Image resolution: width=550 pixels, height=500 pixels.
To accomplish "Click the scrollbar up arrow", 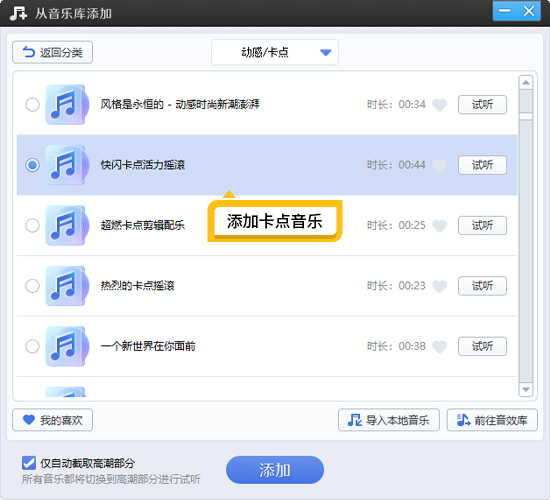I will coord(525,83).
